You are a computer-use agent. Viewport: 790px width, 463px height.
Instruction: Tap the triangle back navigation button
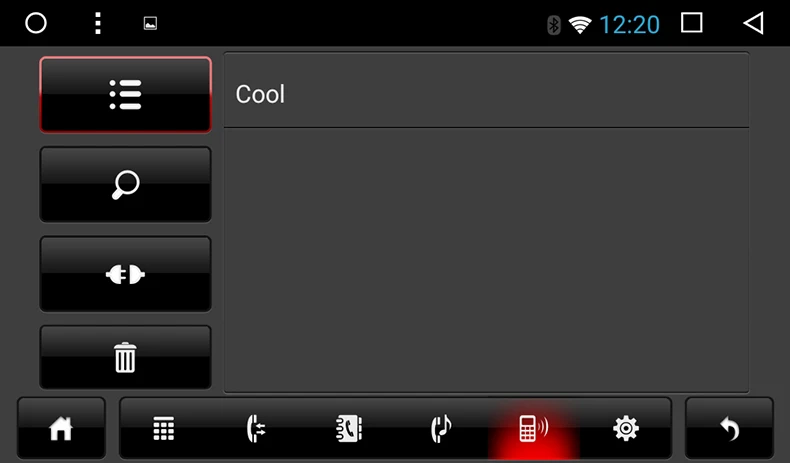[753, 23]
